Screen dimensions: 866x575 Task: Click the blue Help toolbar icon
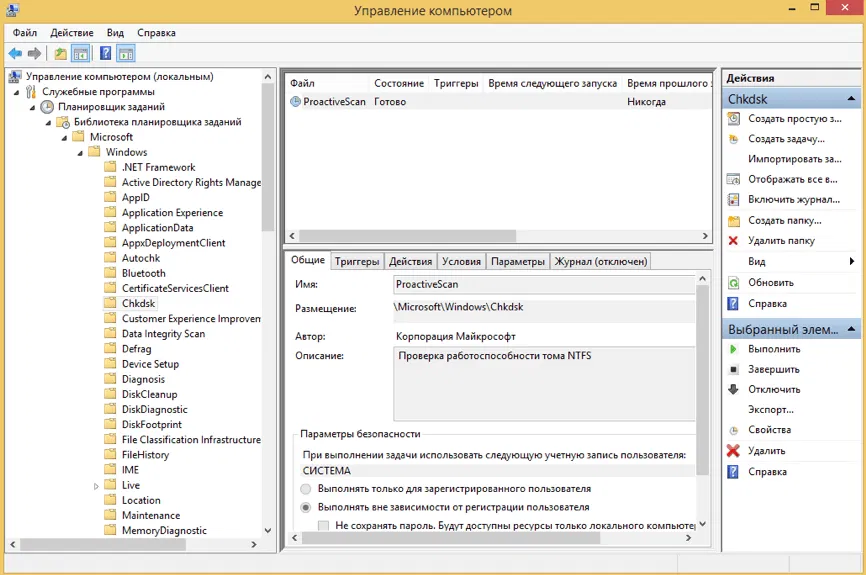pos(105,54)
